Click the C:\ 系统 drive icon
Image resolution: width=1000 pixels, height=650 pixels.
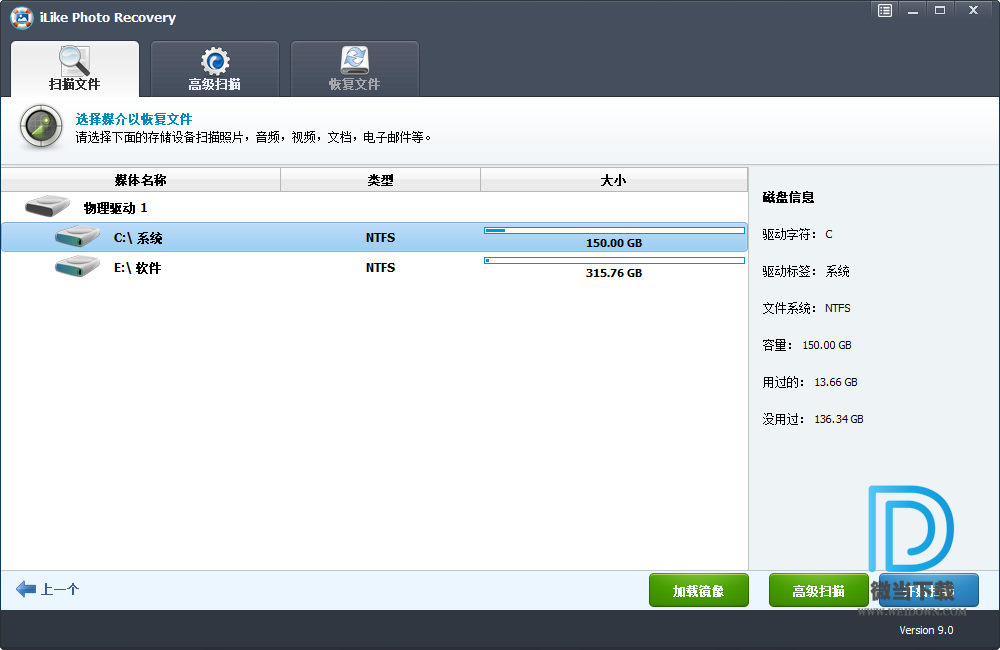point(77,236)
